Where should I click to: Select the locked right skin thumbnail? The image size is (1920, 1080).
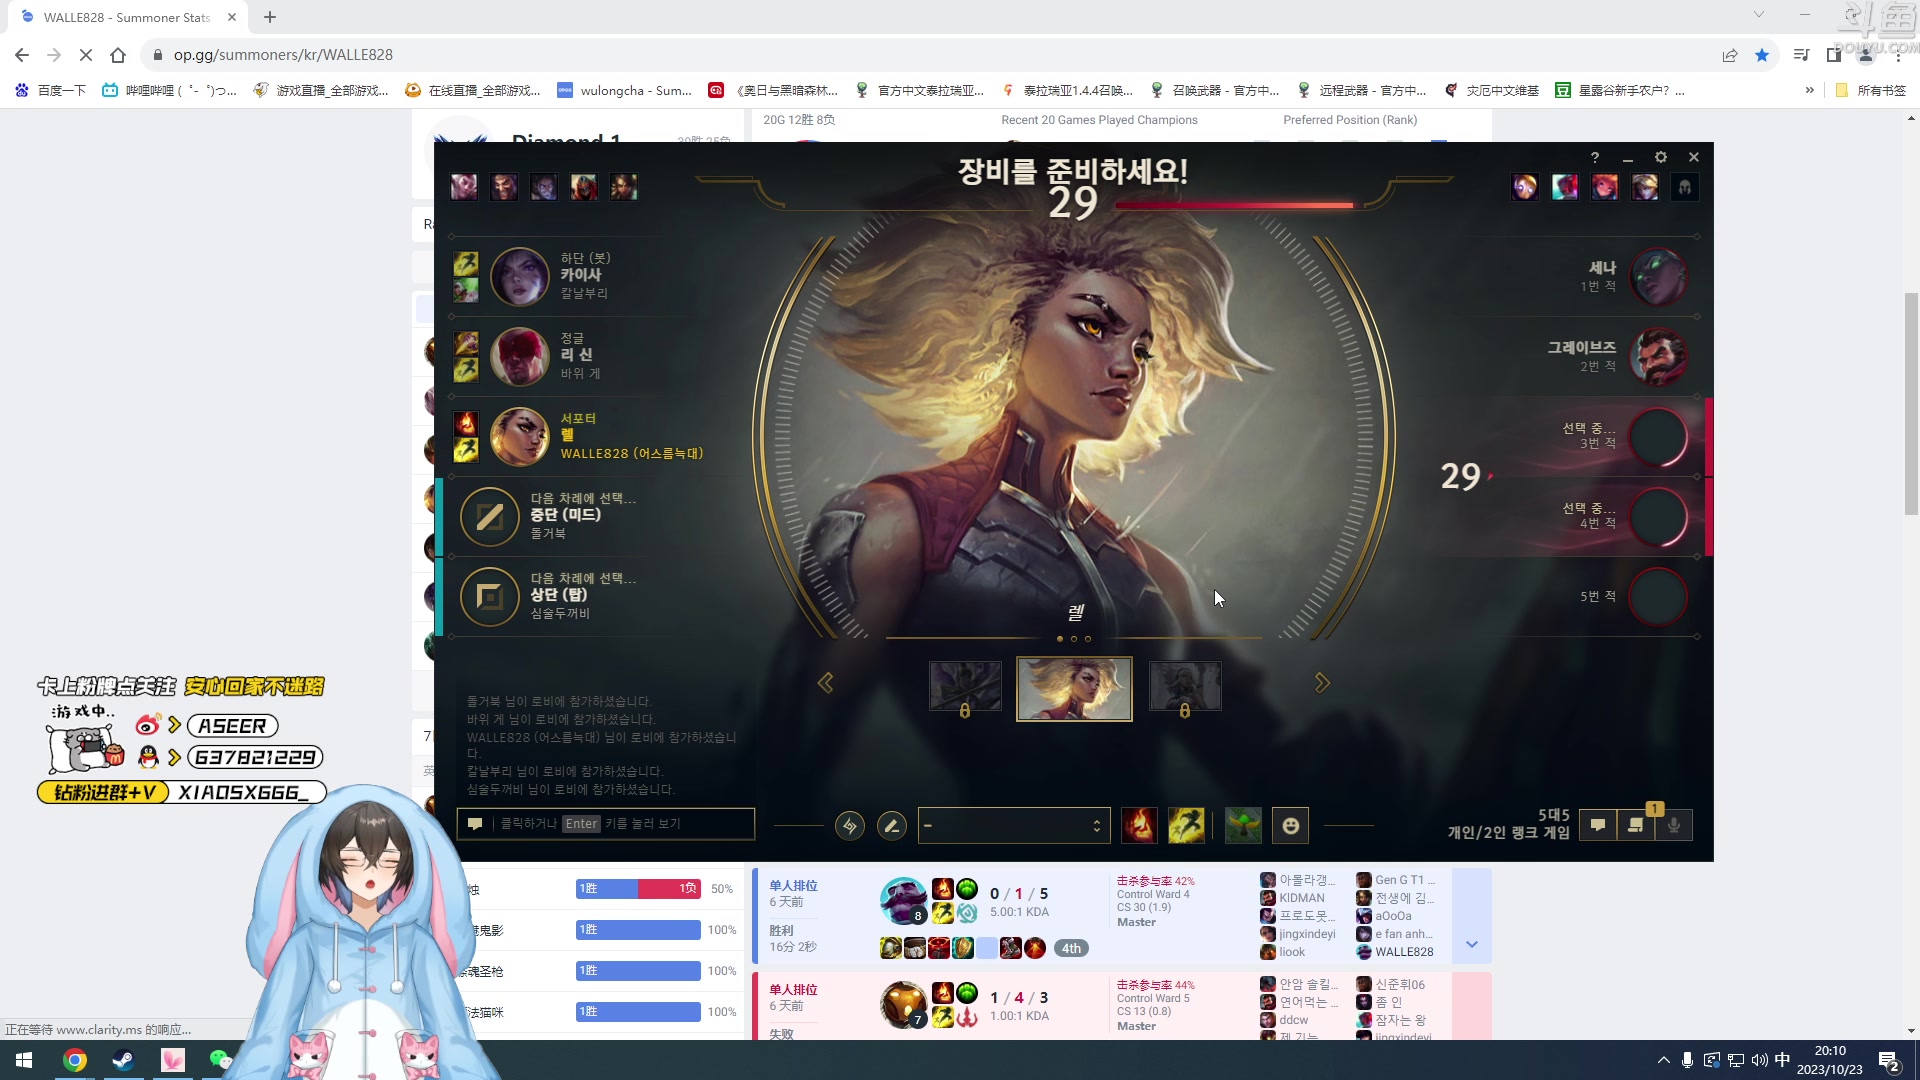pos(1185,687)
